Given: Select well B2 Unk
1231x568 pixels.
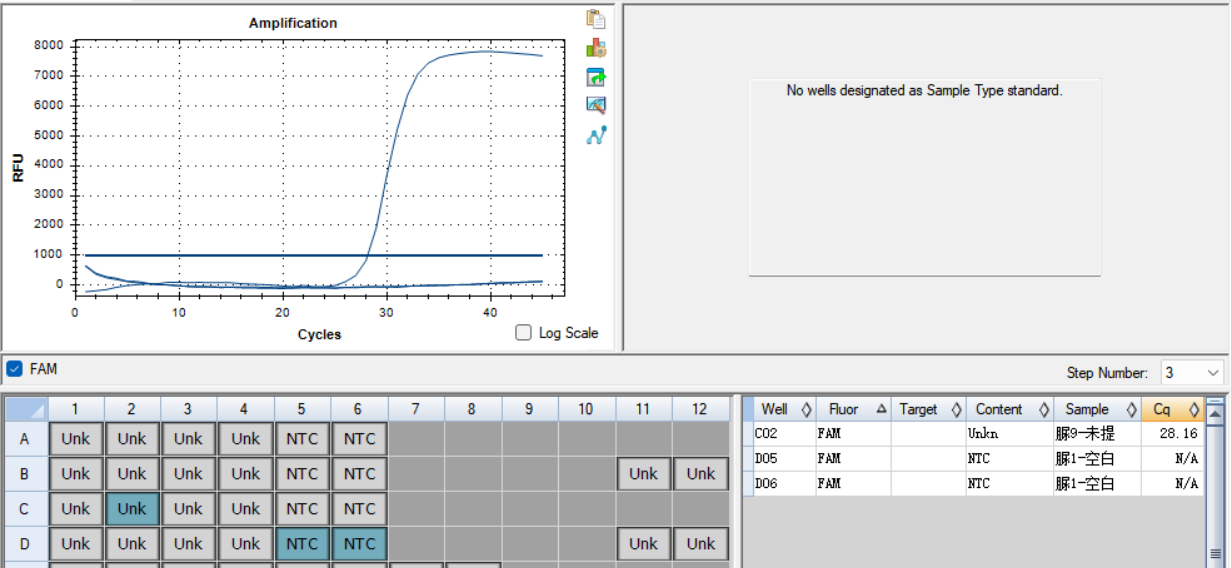Looking at the screenshot, I should click(x=132, y=474).
